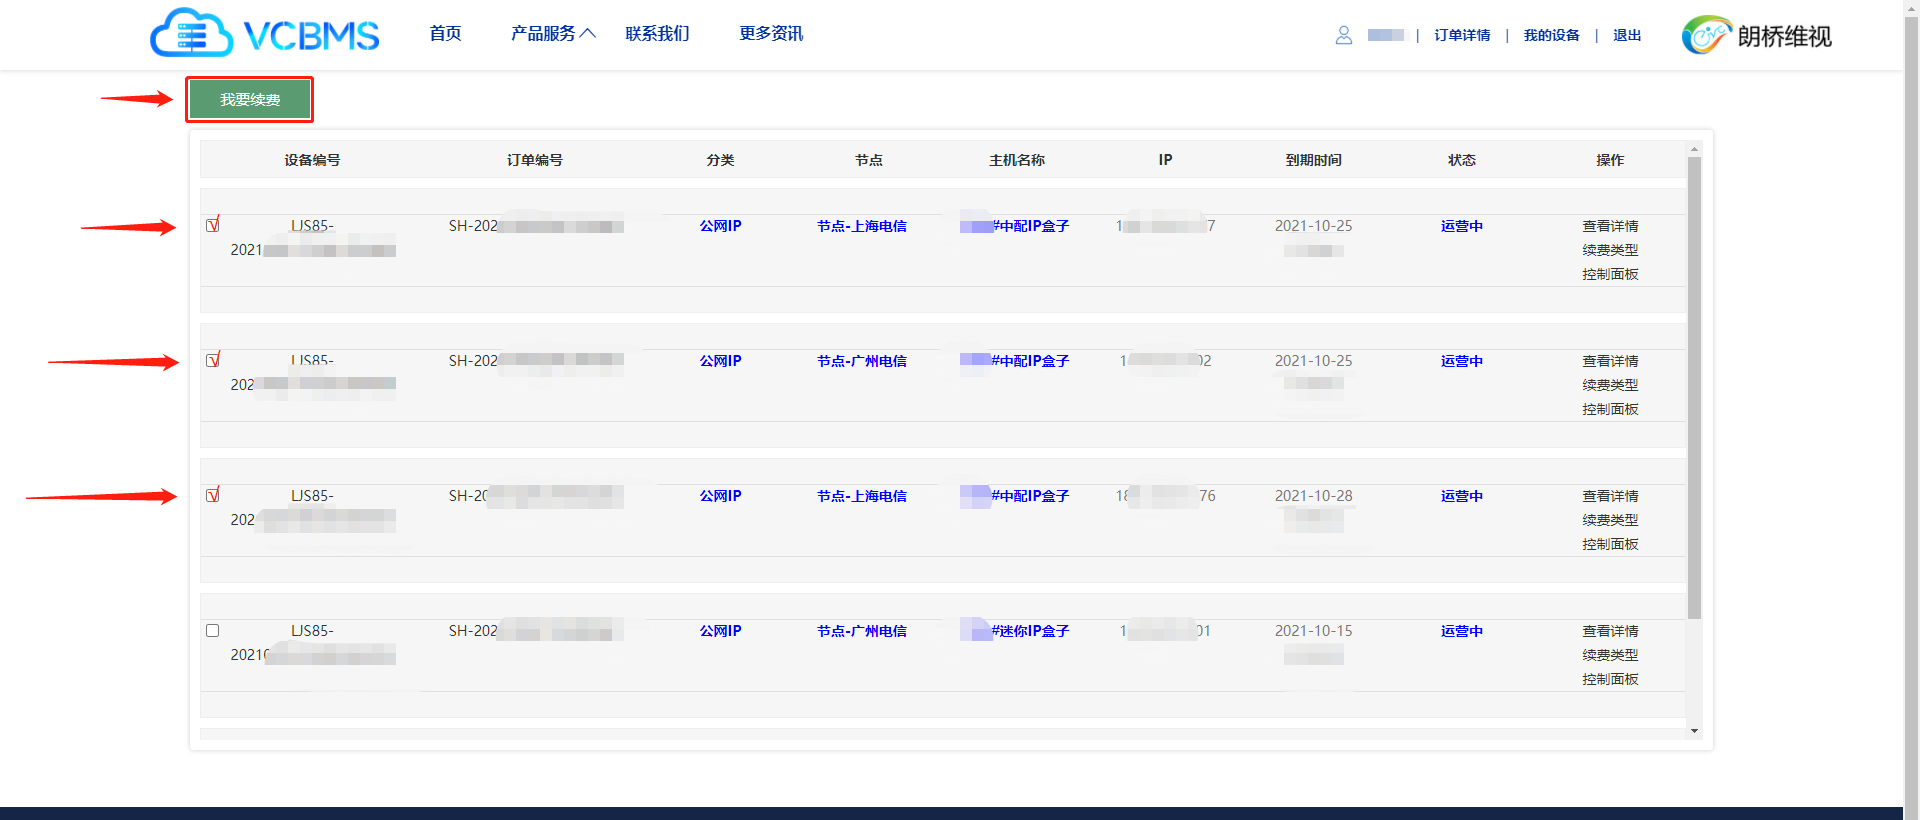Click the table scrollbar down arrow
1920x820 pixels.
(x=1694, y=731)
